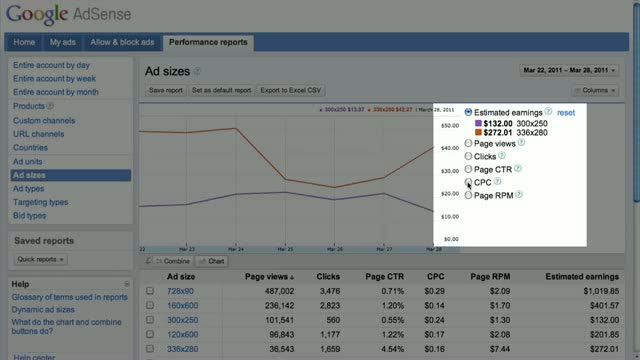Open the 120x600 ad size link
The image size is (640, 360).
(182, 334)
